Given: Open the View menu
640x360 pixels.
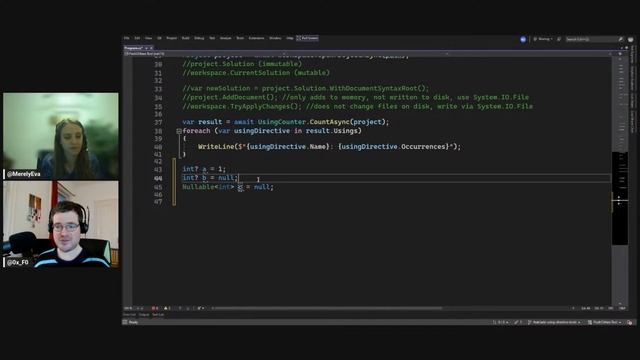Looking at the screenshot, I should pyautogui.click(x=149, y=38).
